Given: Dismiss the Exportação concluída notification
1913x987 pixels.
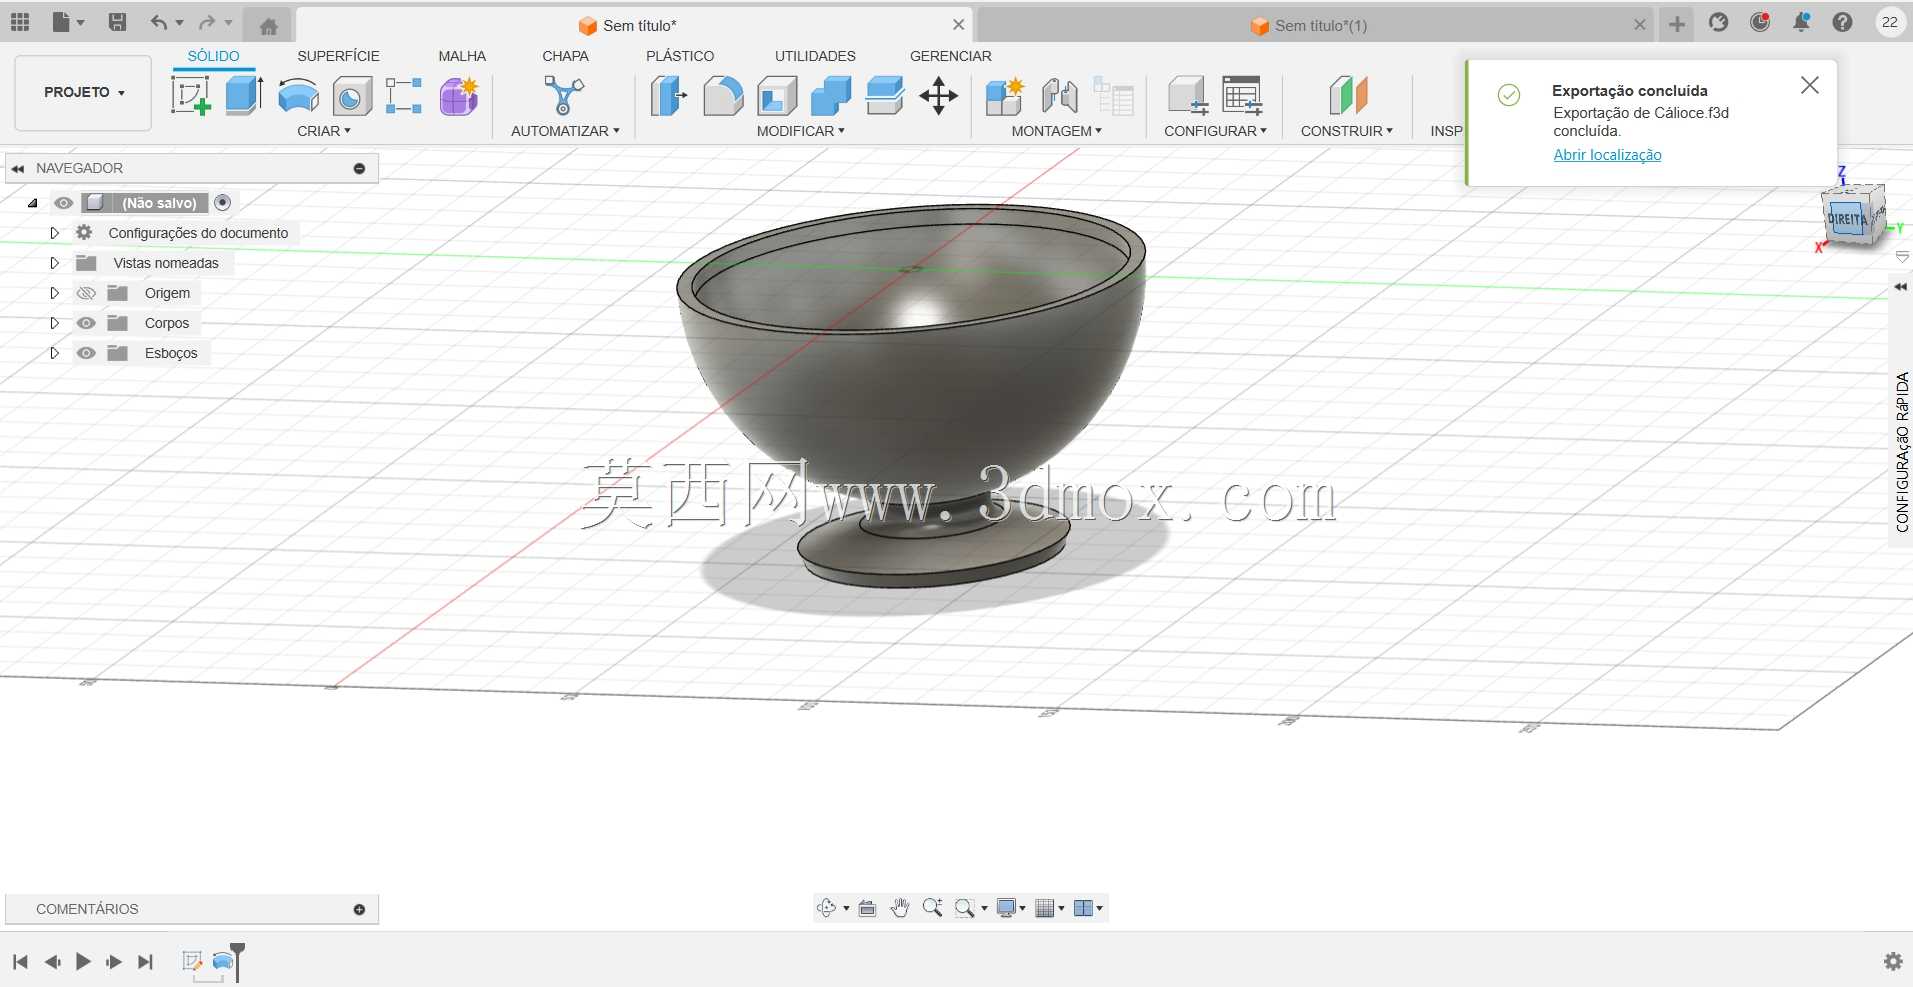Looking at the screenshot, I should pos(1809,86).
